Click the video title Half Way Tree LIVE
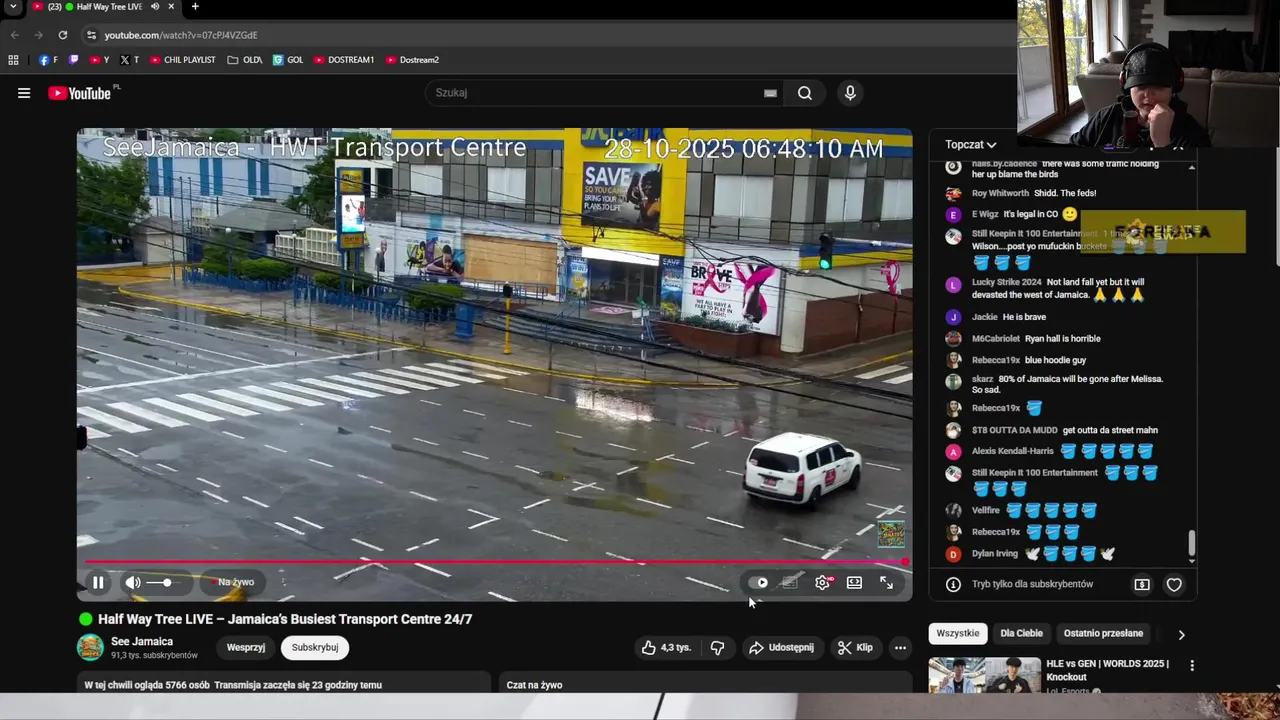This screenshot has height=720, width=1280. coord(285,619)
